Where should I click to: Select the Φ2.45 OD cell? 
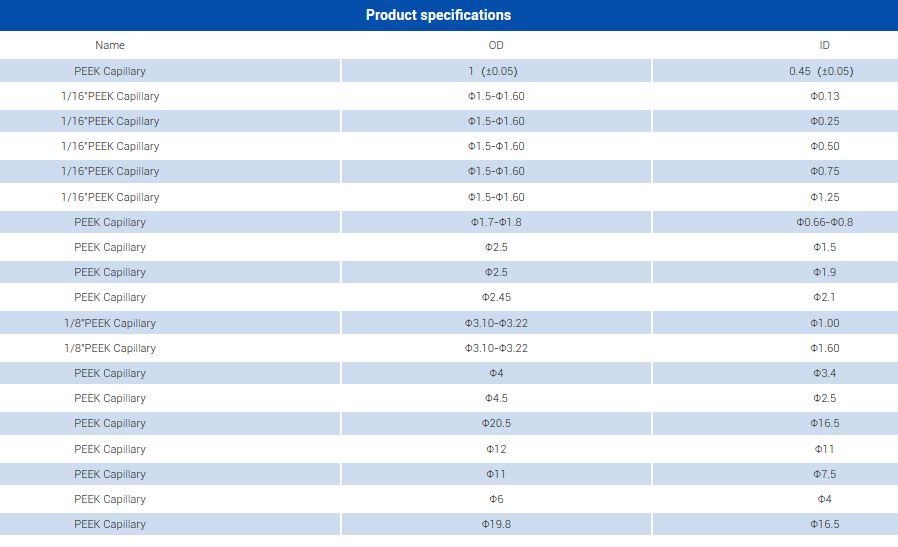coord(496,297)
